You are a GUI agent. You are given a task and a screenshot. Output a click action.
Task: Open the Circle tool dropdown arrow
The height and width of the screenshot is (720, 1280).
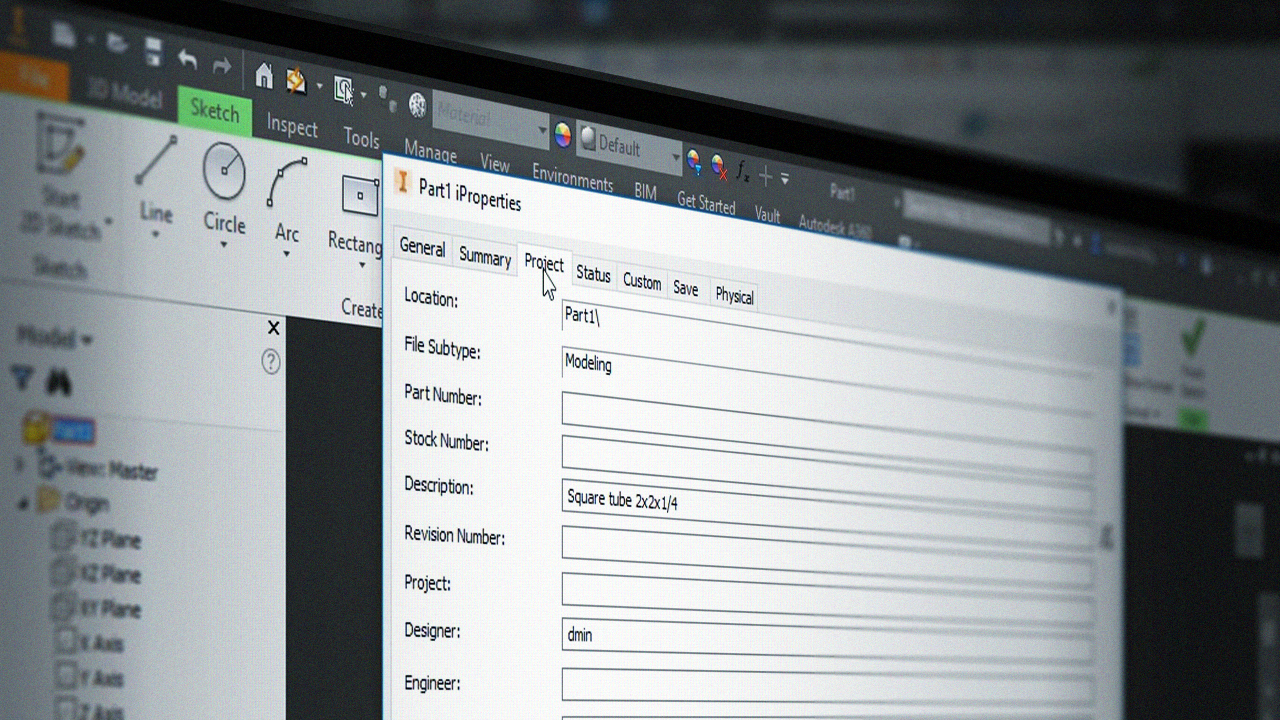(224, 245)
